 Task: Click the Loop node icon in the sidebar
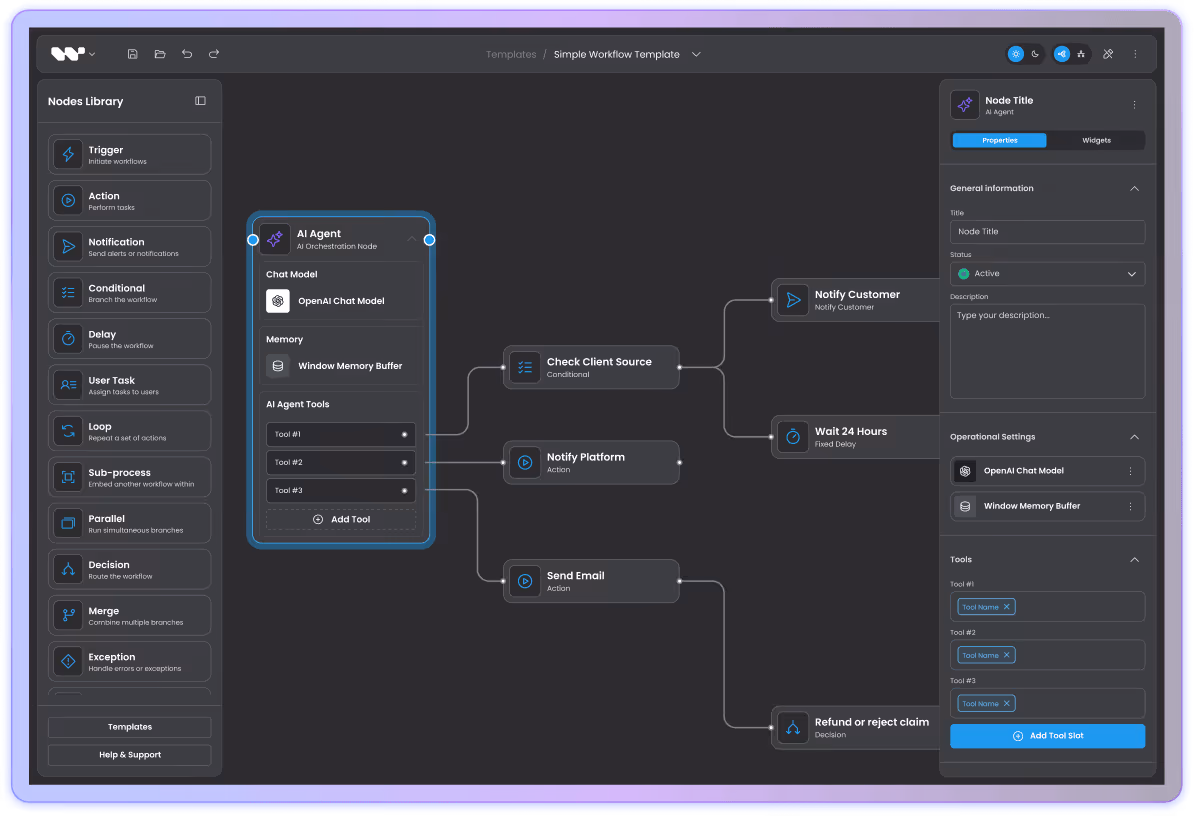pyautogui.click(x=68, y=430)
